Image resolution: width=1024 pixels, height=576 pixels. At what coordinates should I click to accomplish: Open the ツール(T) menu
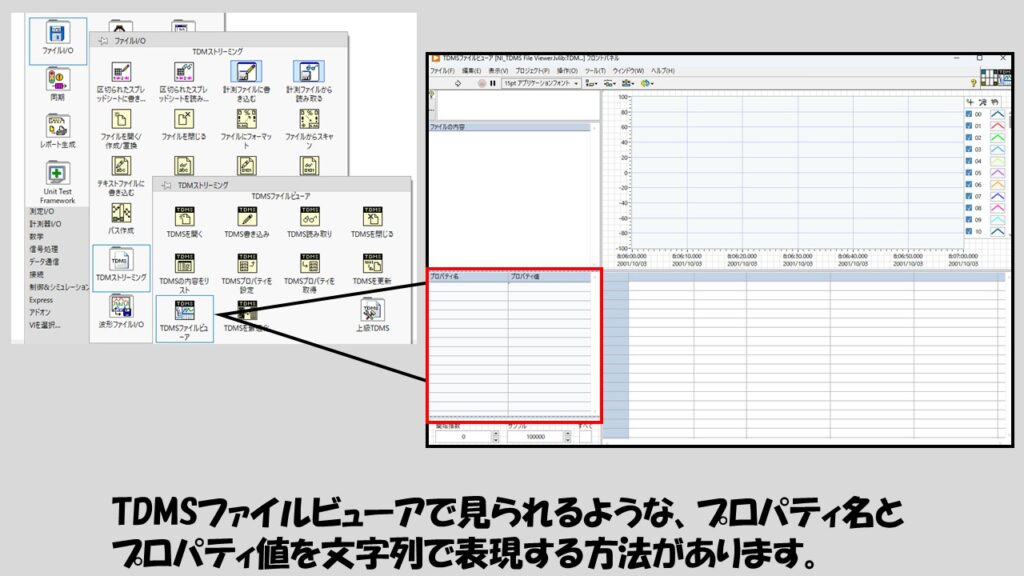coord(595,71)
